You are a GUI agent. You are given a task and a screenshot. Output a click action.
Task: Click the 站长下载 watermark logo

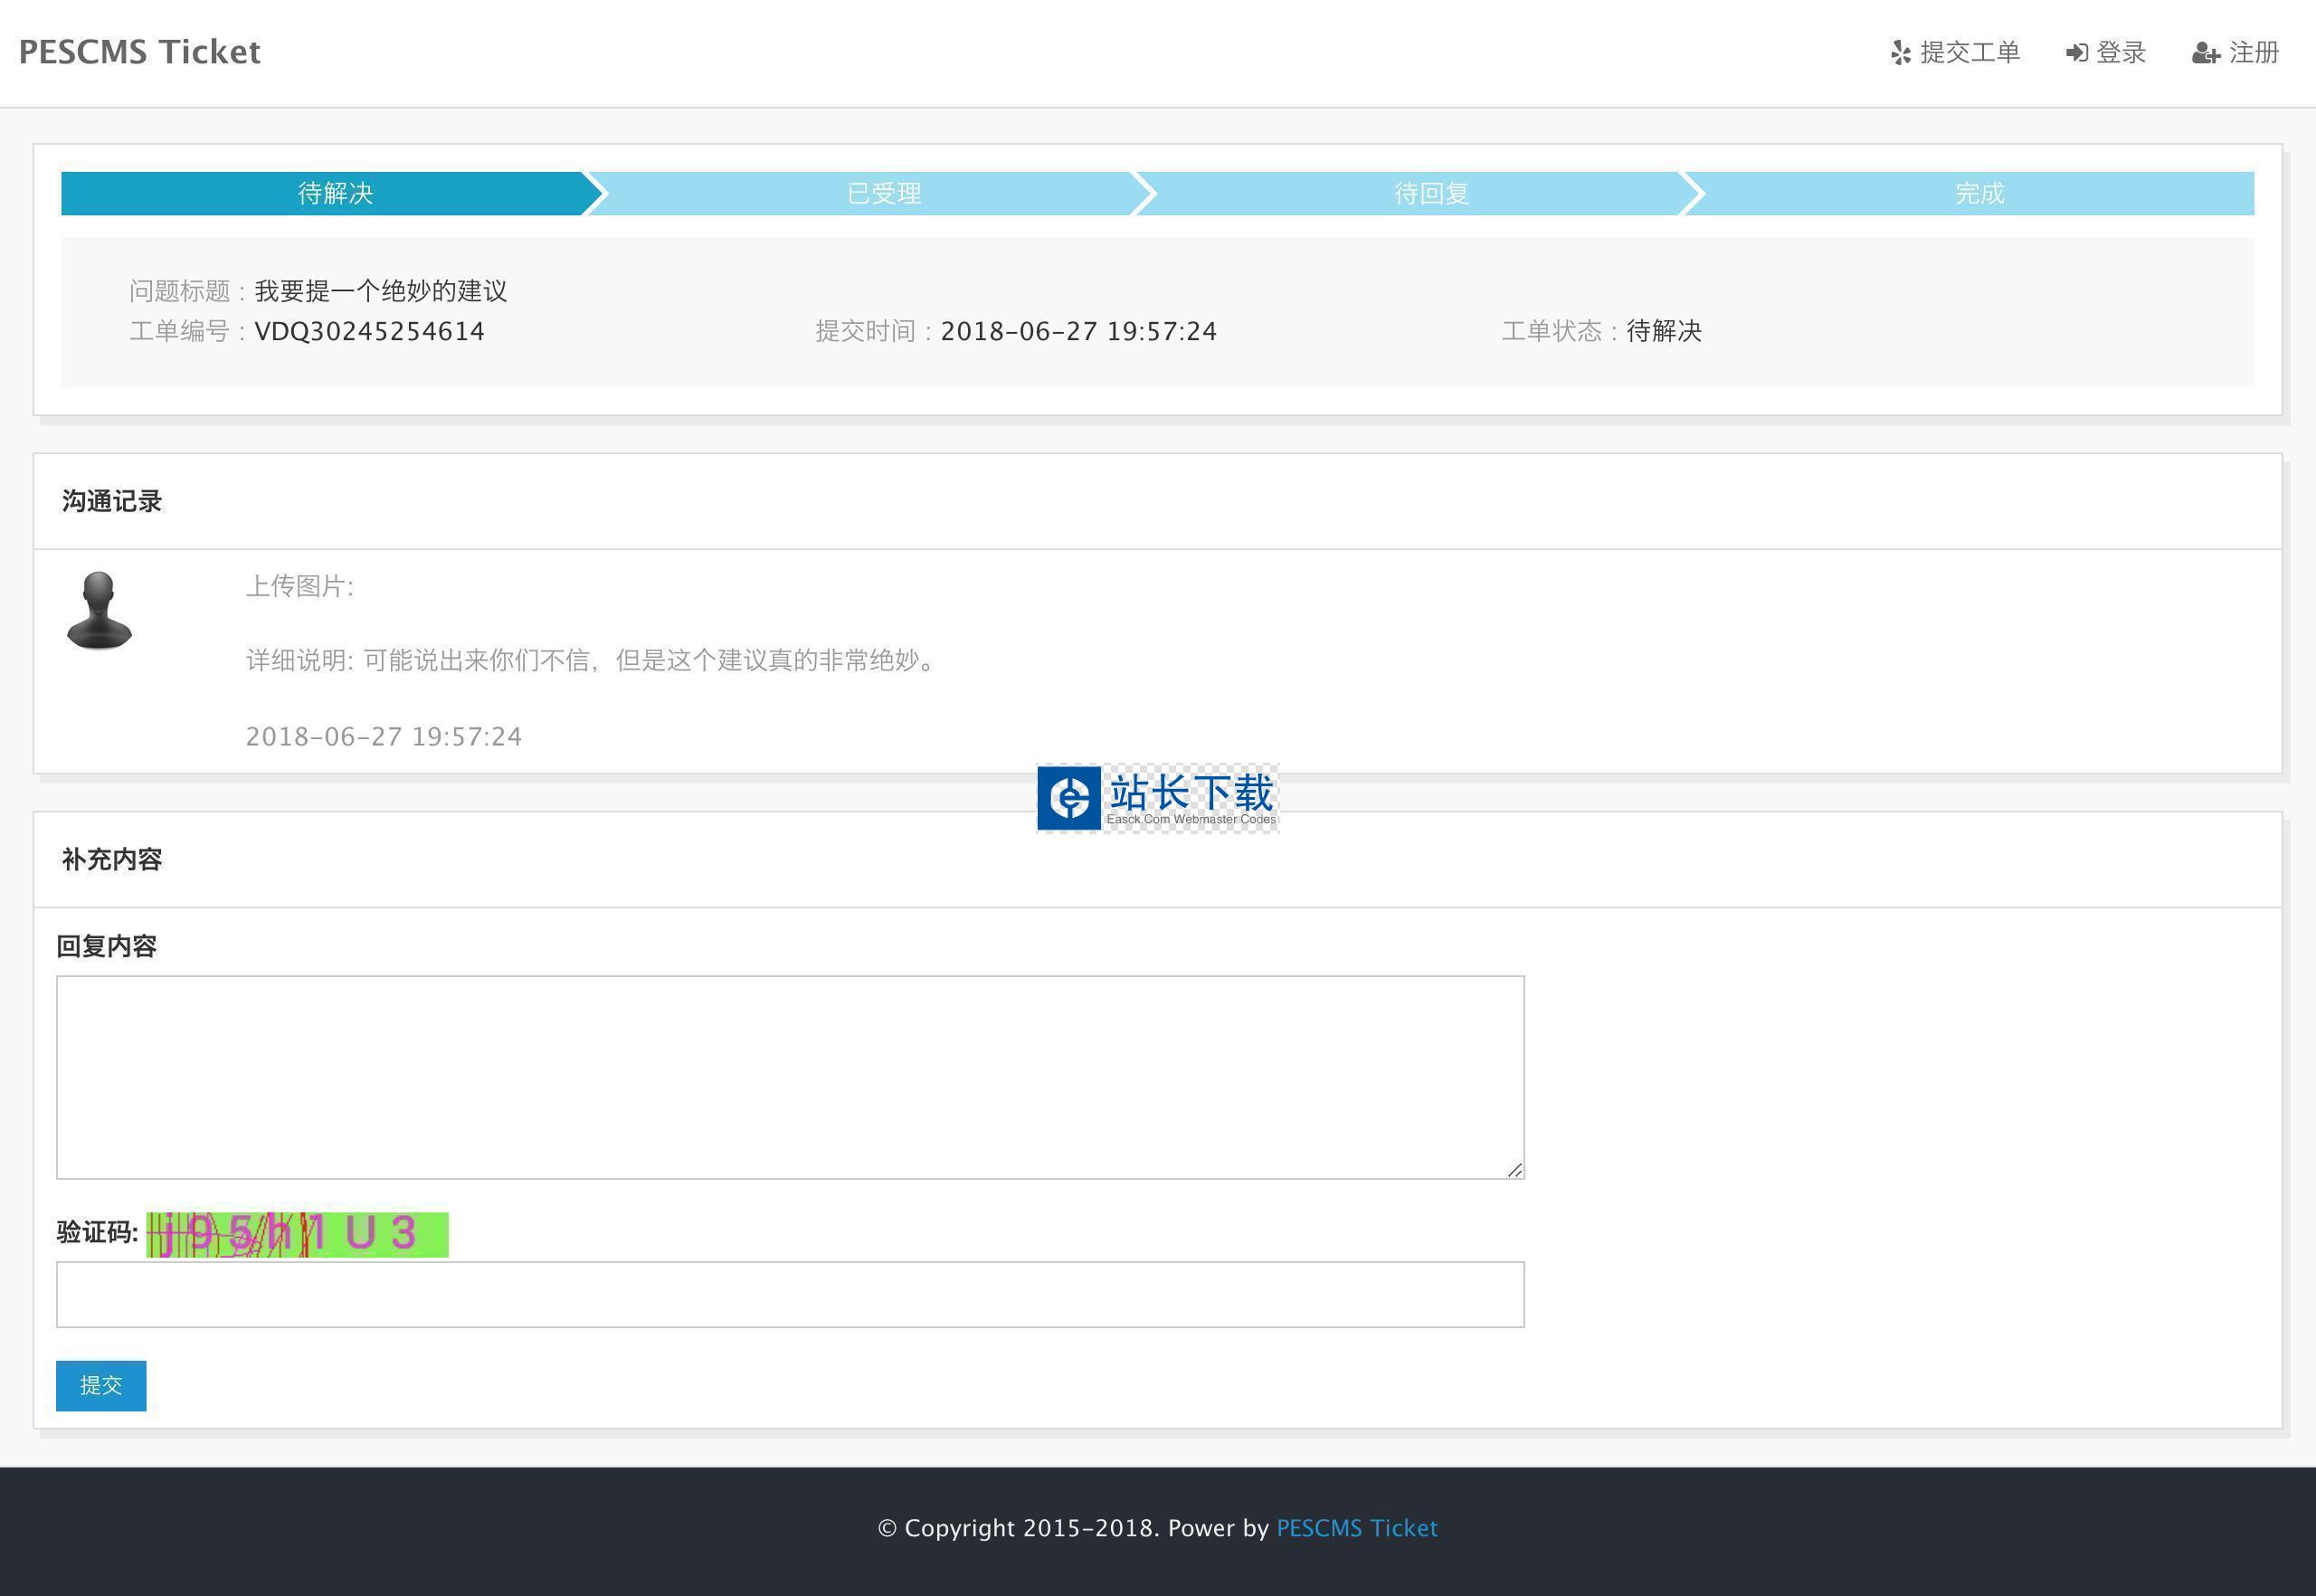click(x=1157, y=797)
